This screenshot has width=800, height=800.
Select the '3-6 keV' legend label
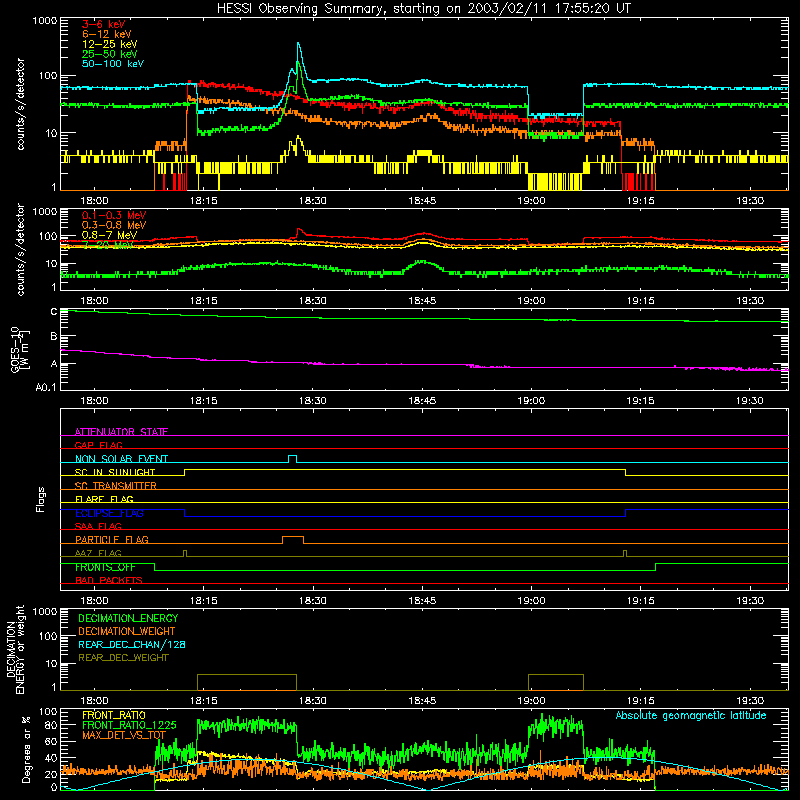[x=103, y=24]
